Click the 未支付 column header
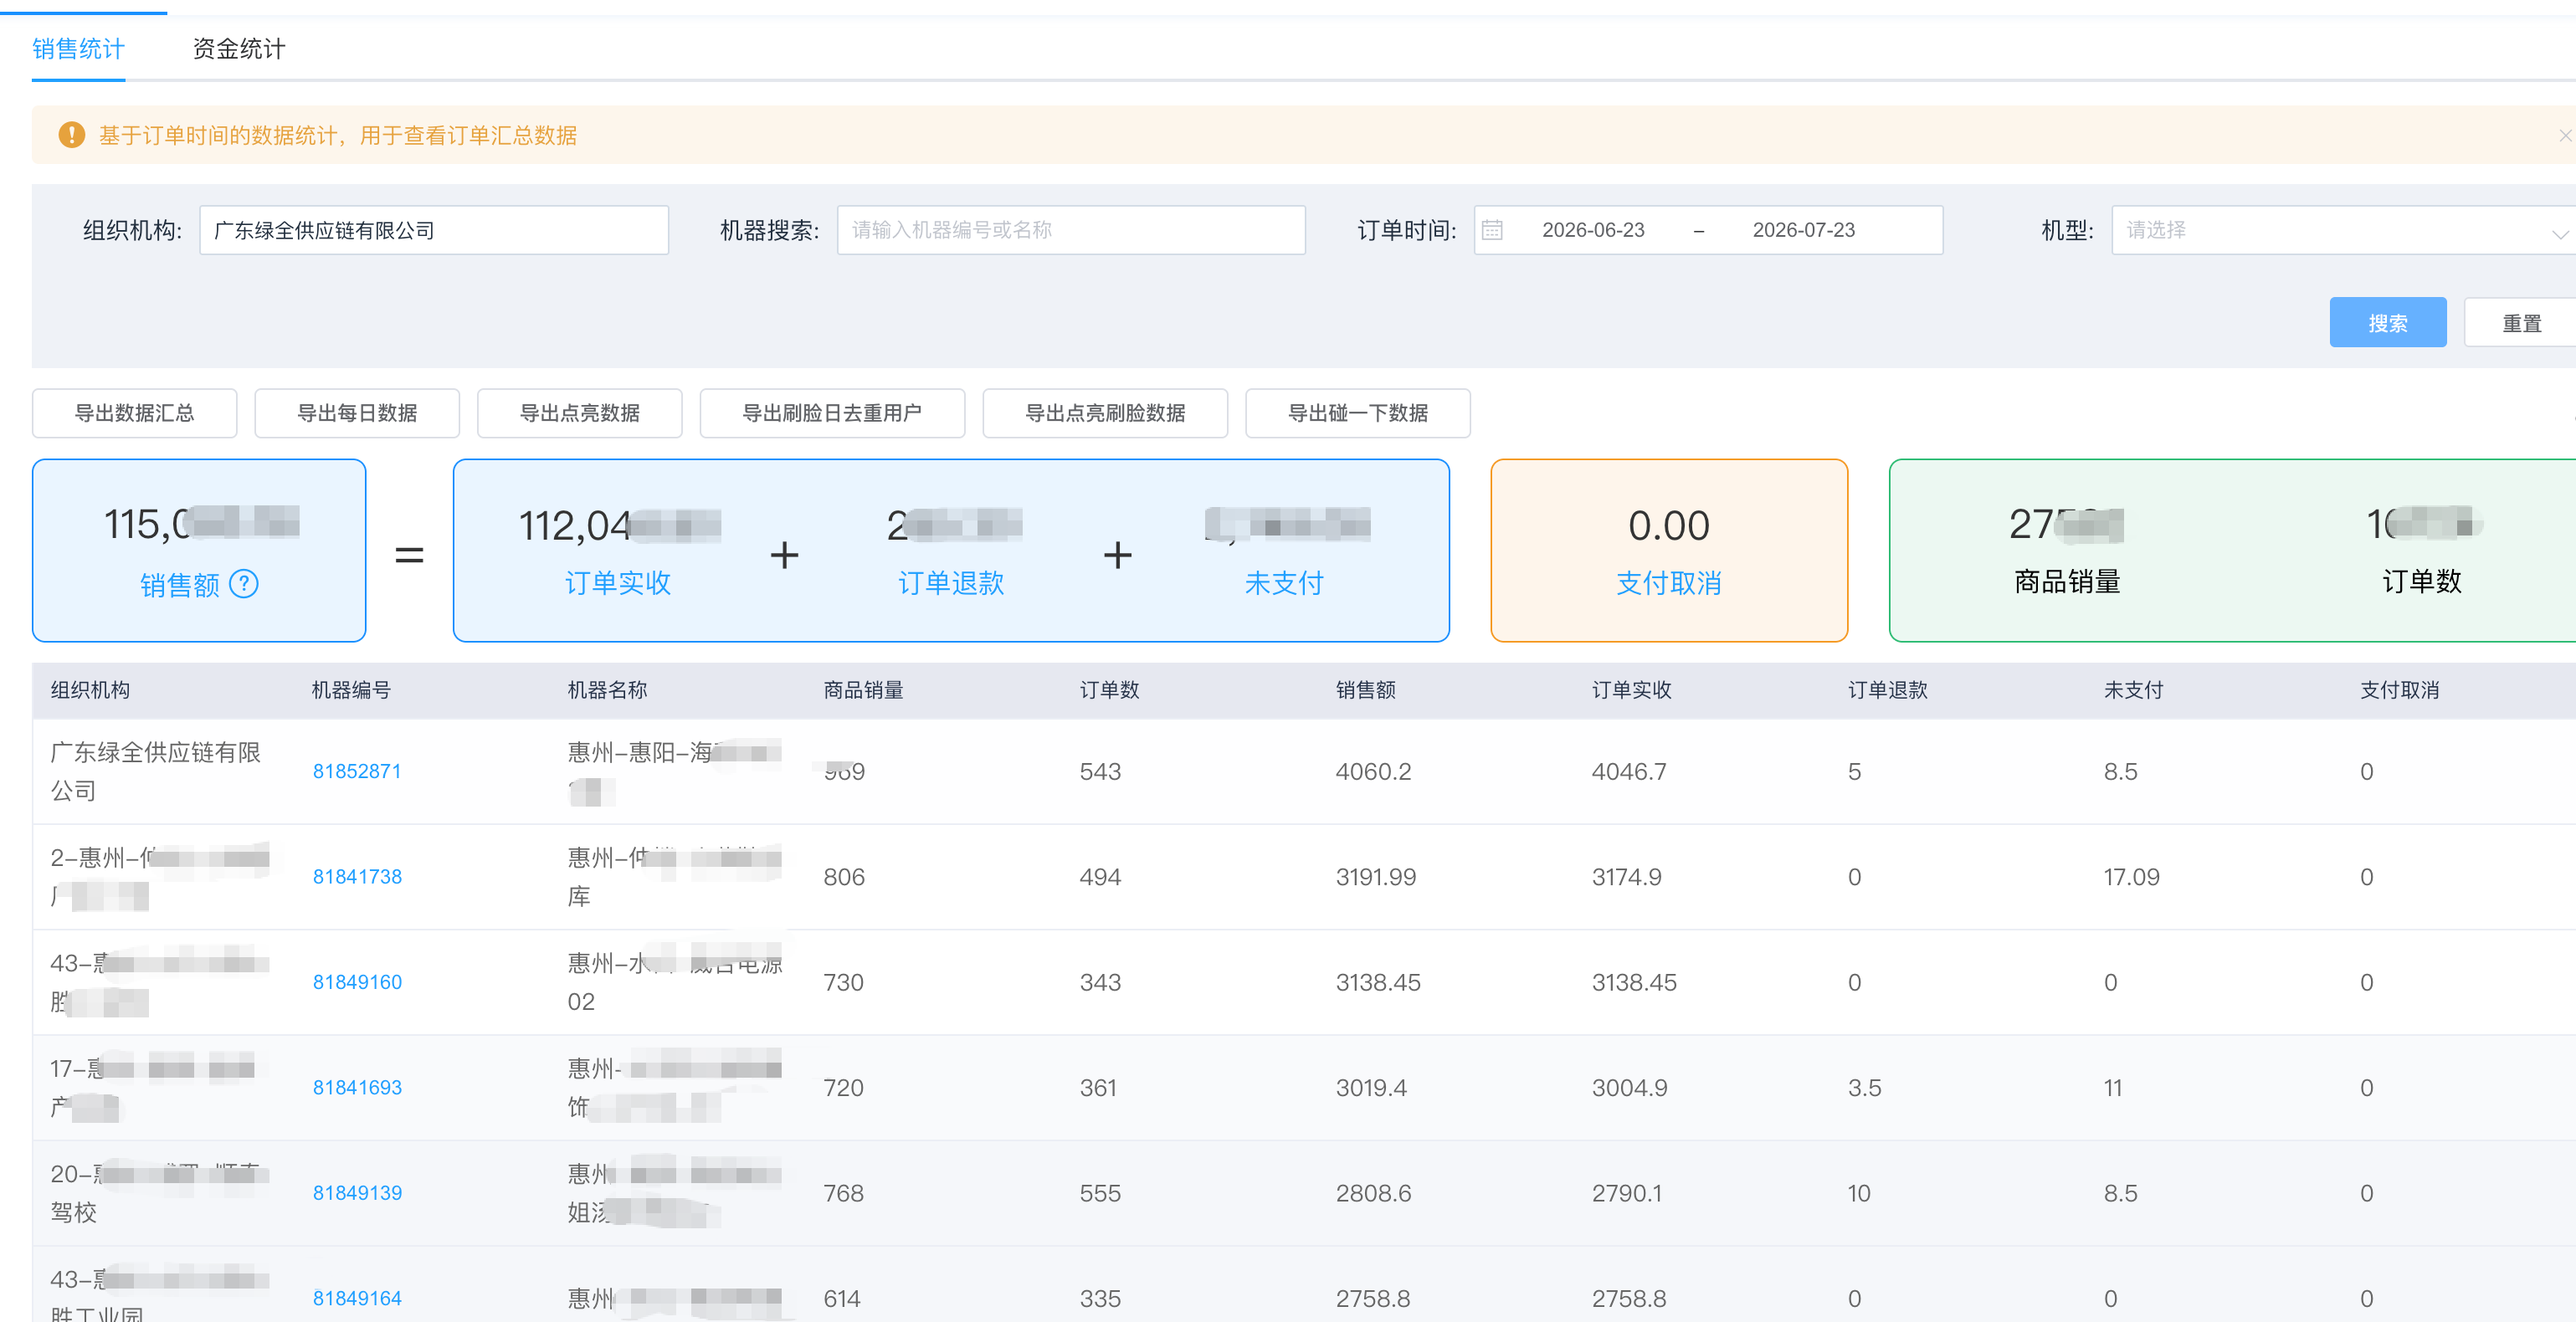The height and width of the screenshot is (1322, 2576). pyautogui.click(x=2133, y=690)
